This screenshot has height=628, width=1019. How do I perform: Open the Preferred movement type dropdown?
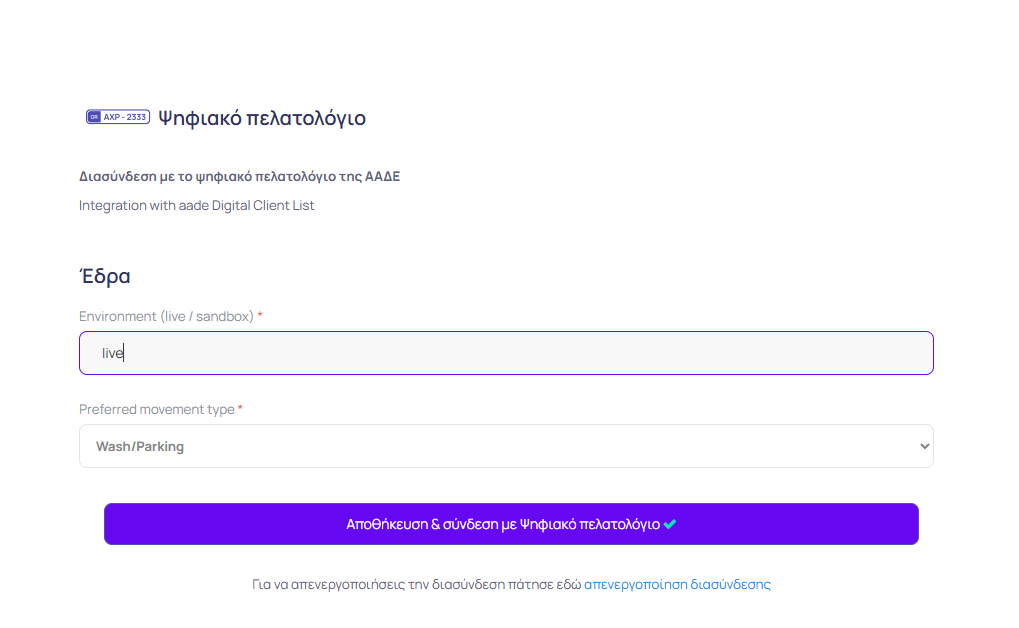506,446
